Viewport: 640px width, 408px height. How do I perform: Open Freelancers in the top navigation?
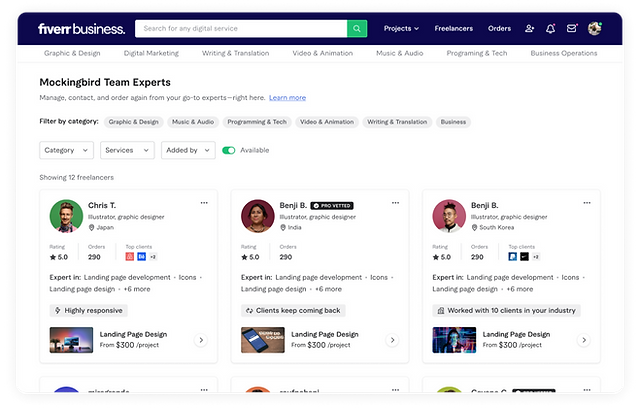pos(453,29)
